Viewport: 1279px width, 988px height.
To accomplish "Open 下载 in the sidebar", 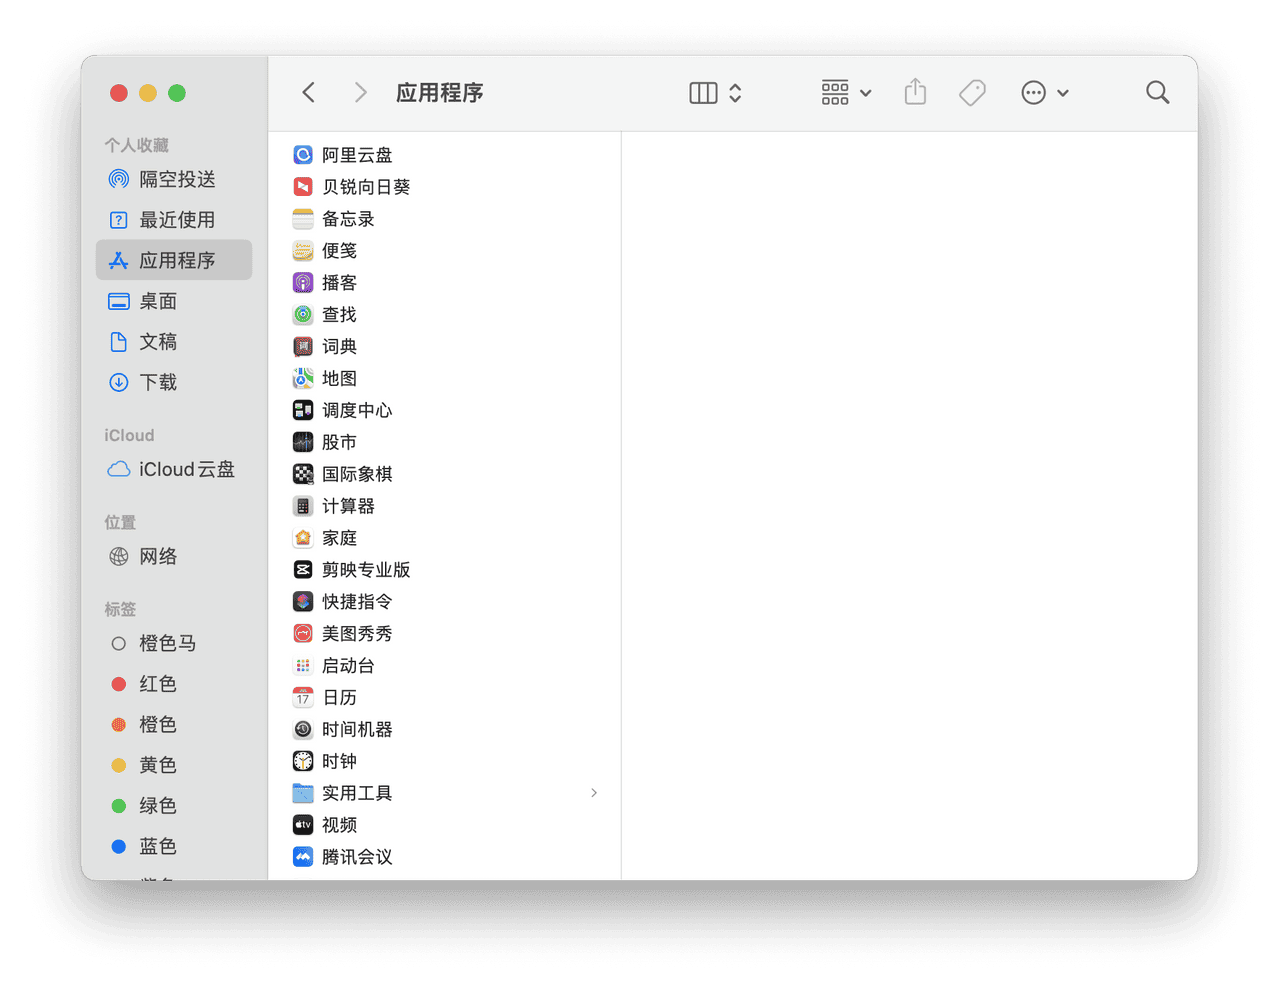I will [158, 382].
